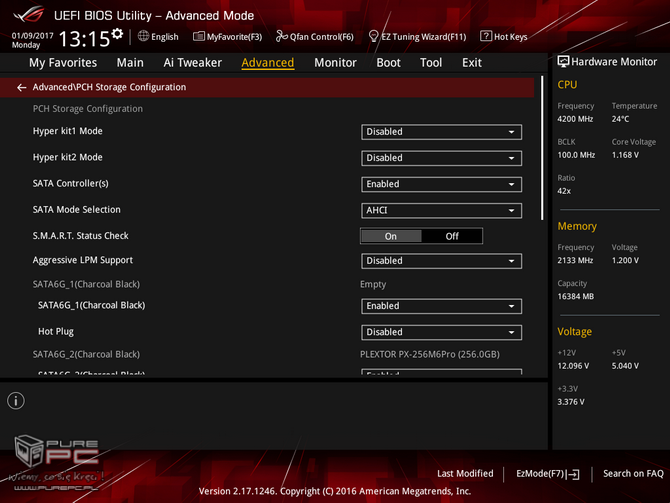Switch to the Main tab
This screenshot has height=503, width=670.
point(130,63)
